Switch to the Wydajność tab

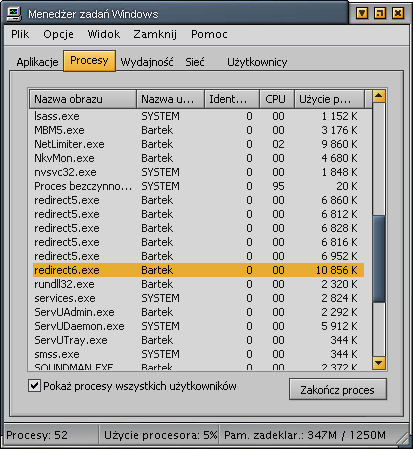tap(147, 62)
